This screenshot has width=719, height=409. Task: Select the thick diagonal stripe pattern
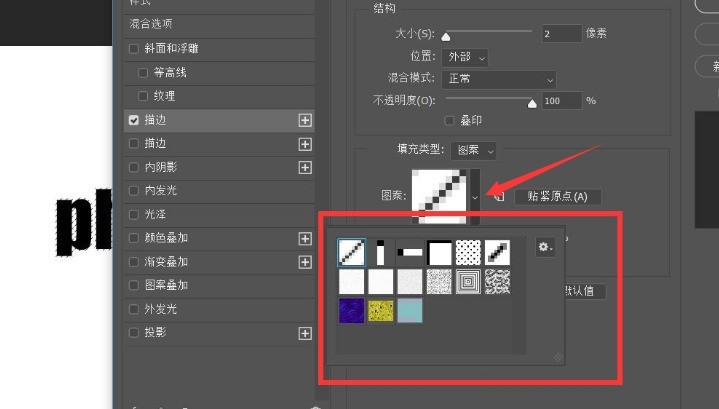(x=498, y=252)
